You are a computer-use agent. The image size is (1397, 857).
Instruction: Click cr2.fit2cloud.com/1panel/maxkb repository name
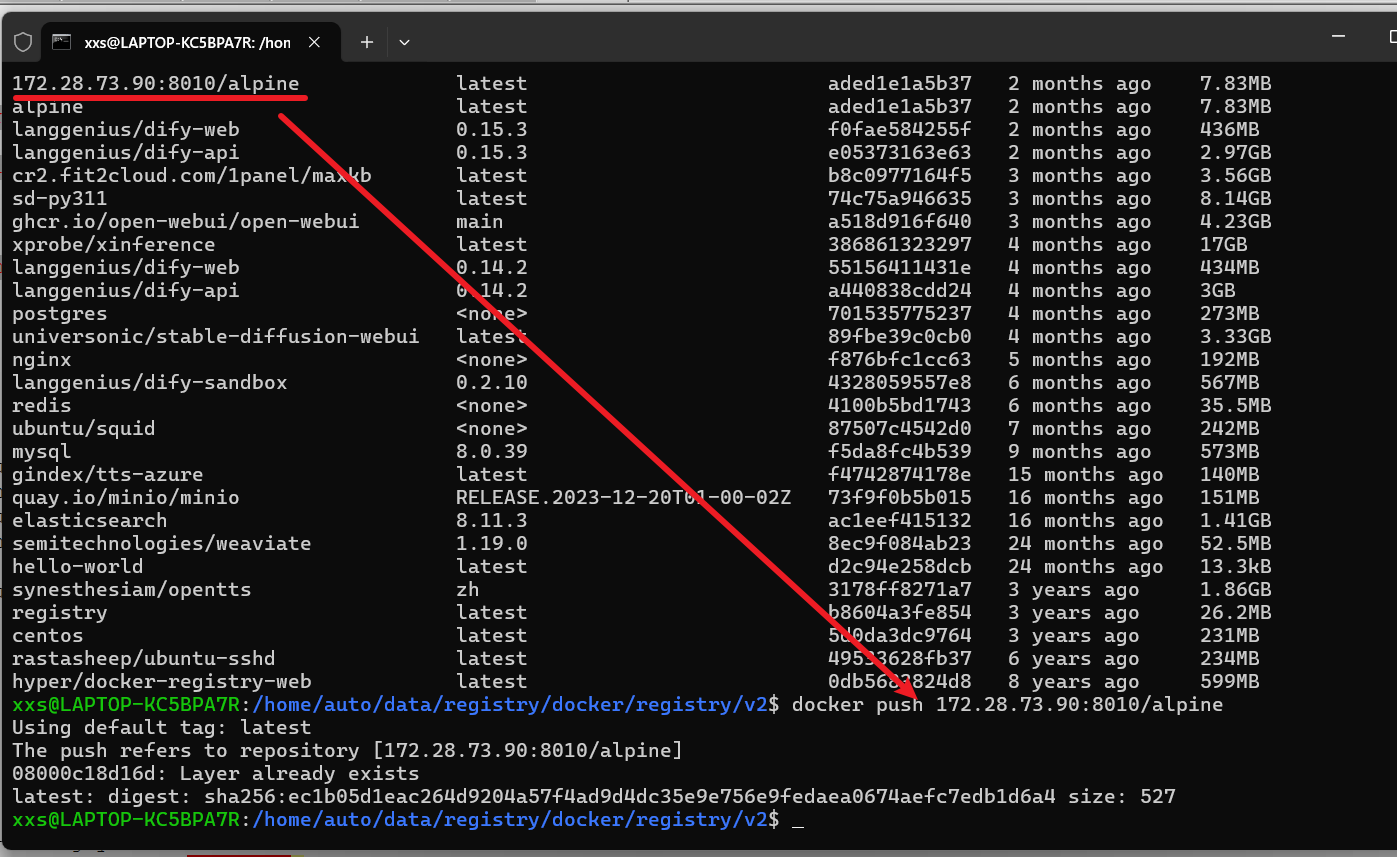click(x=191, y=176)
